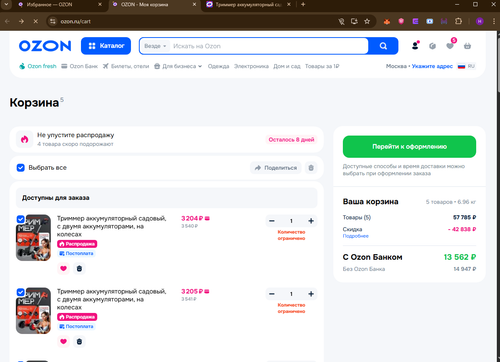Screen dimensions: 500x362
Task: Go to the Одежда category
Action: pyautogui.click(x=218, y=66)
